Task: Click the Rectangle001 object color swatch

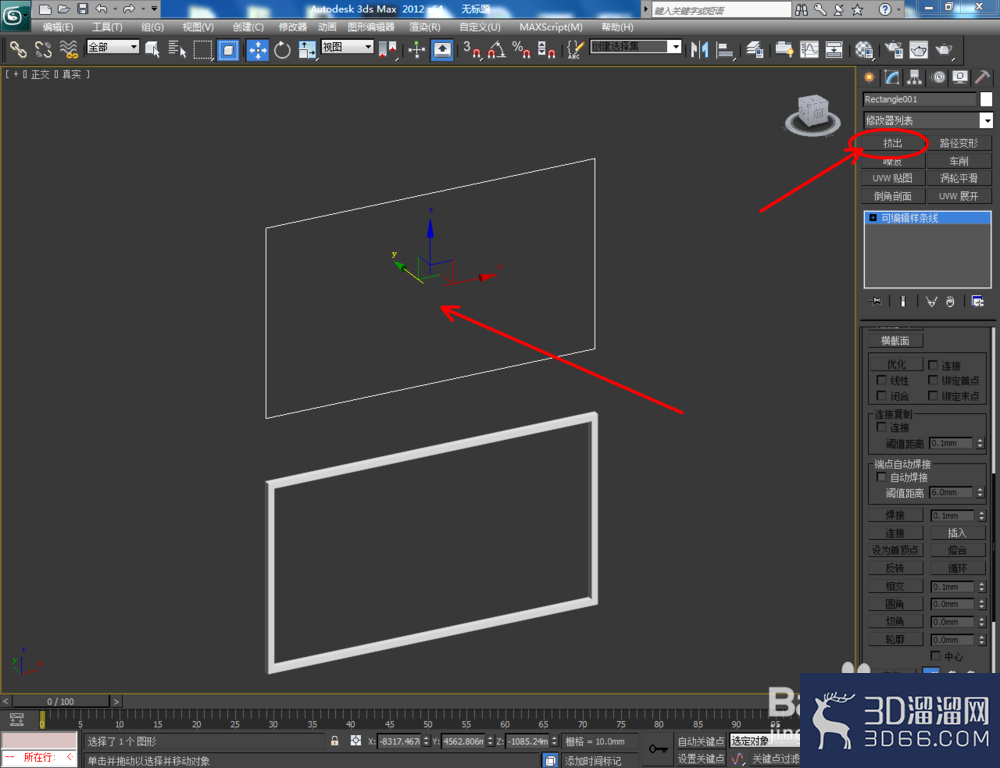Action: 986,99
